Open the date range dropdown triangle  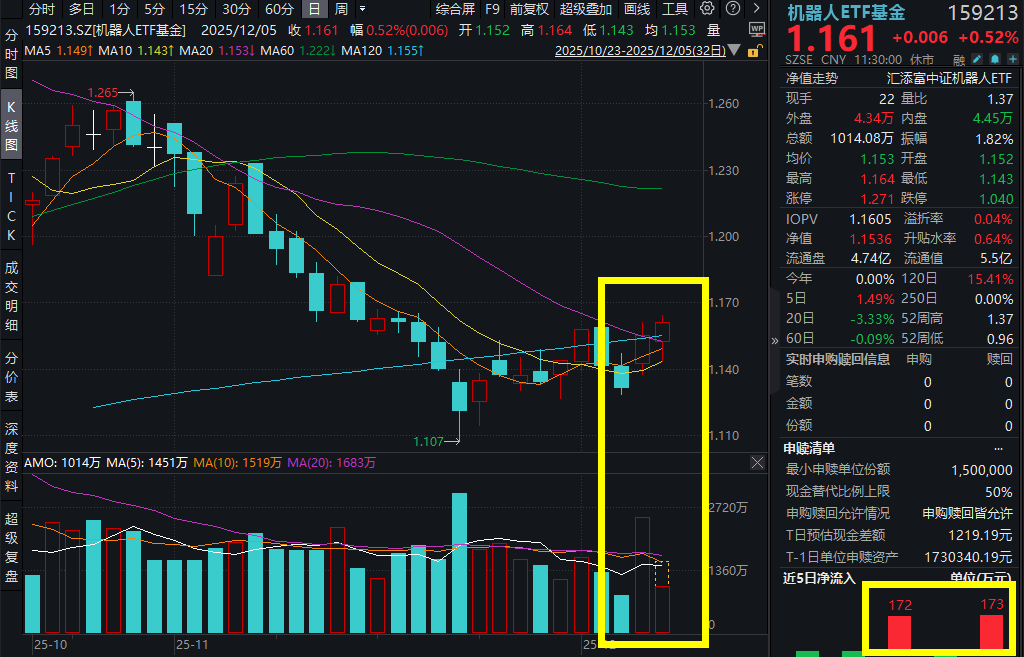[x=733, y=50]
